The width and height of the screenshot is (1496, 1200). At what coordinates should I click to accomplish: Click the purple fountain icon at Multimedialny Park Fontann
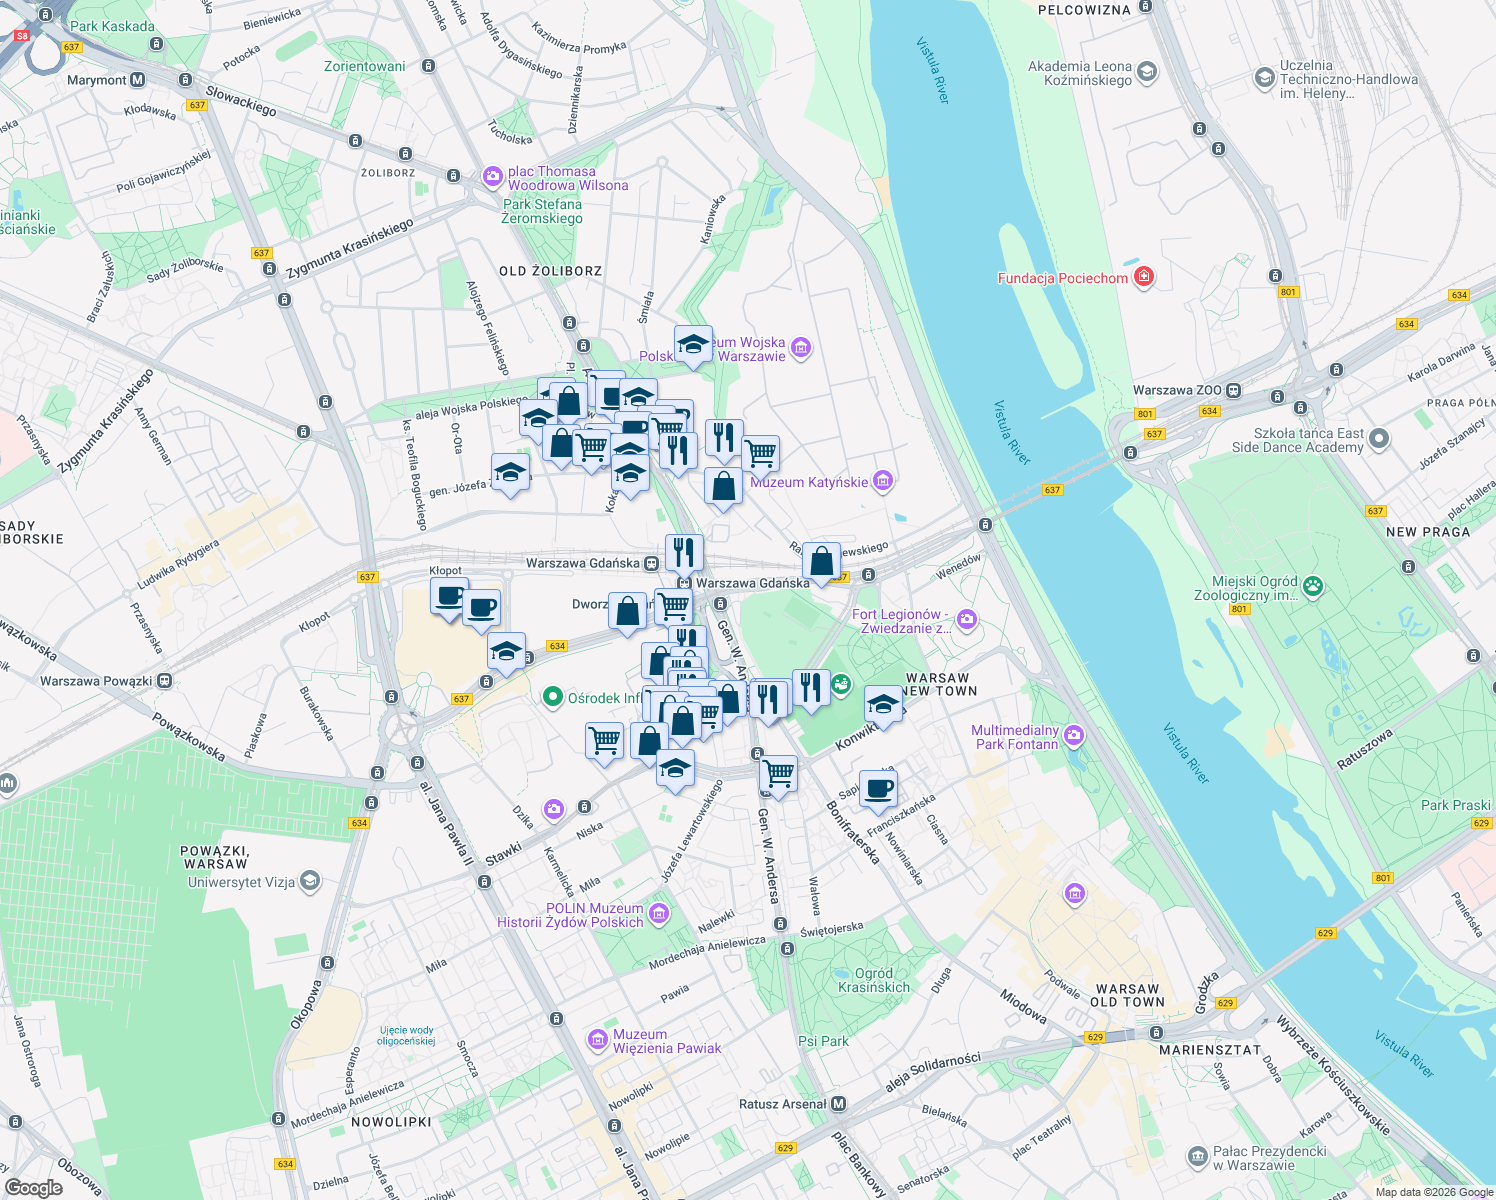1073,734
